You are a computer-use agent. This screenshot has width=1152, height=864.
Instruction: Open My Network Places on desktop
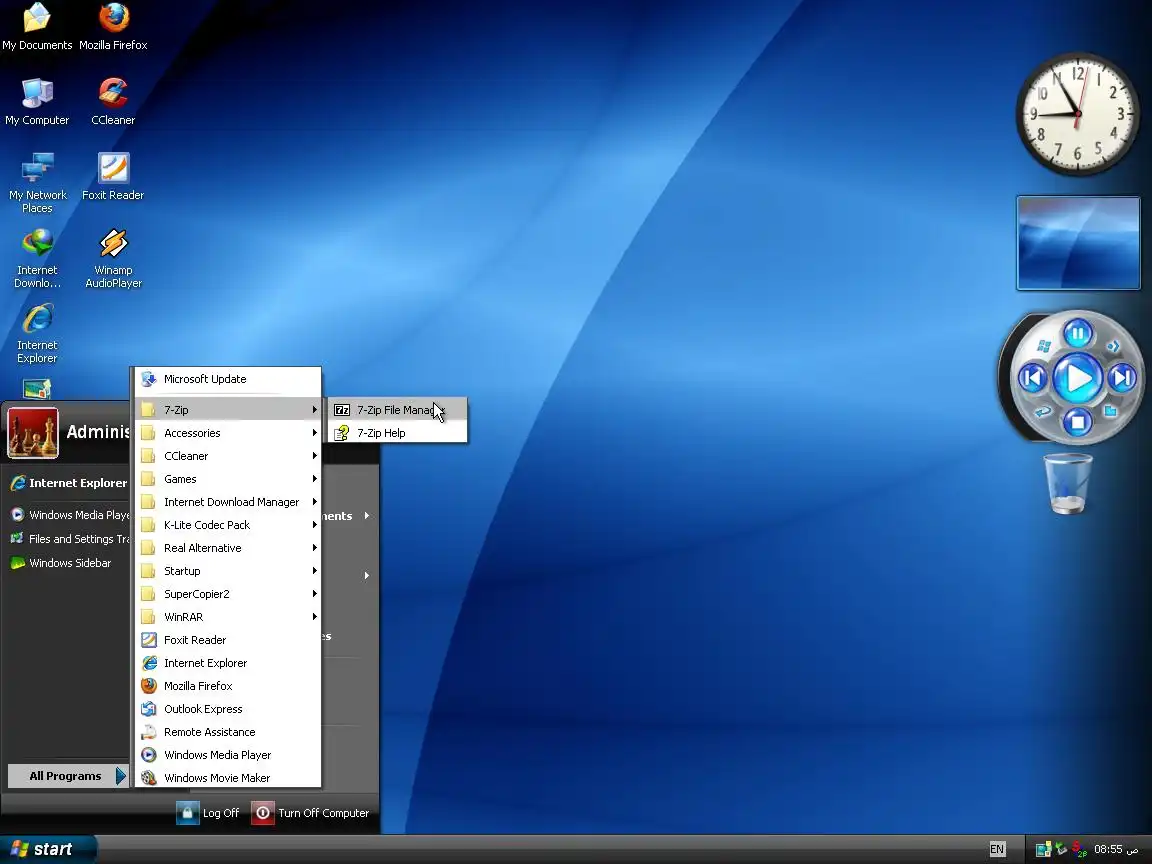[37, 183]
